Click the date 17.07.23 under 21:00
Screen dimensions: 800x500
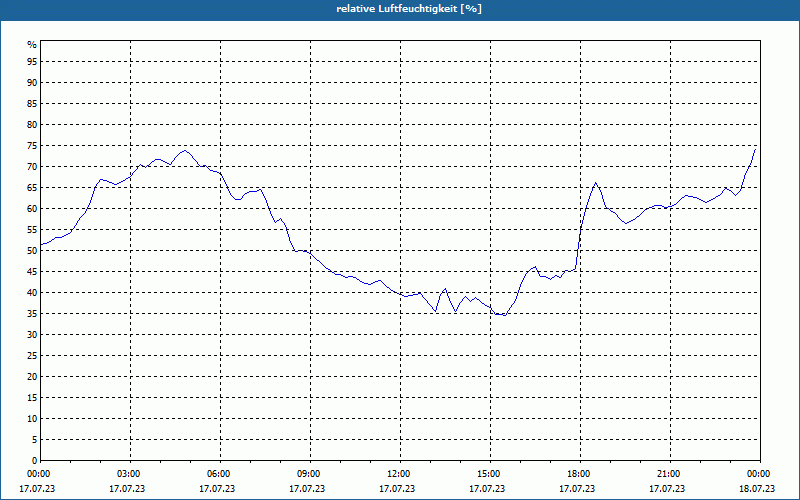[x=667, y=489]
